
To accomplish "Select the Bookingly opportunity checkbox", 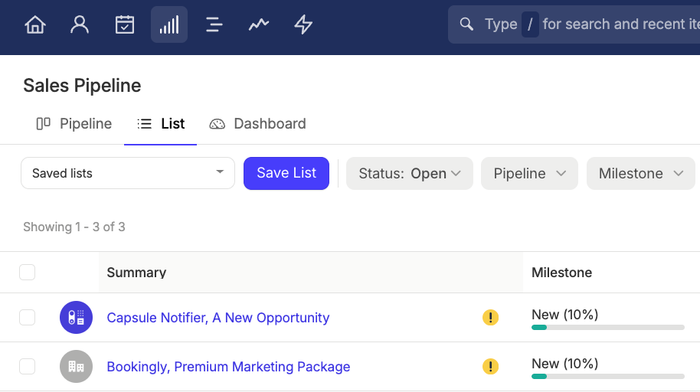I will (27, 367).
